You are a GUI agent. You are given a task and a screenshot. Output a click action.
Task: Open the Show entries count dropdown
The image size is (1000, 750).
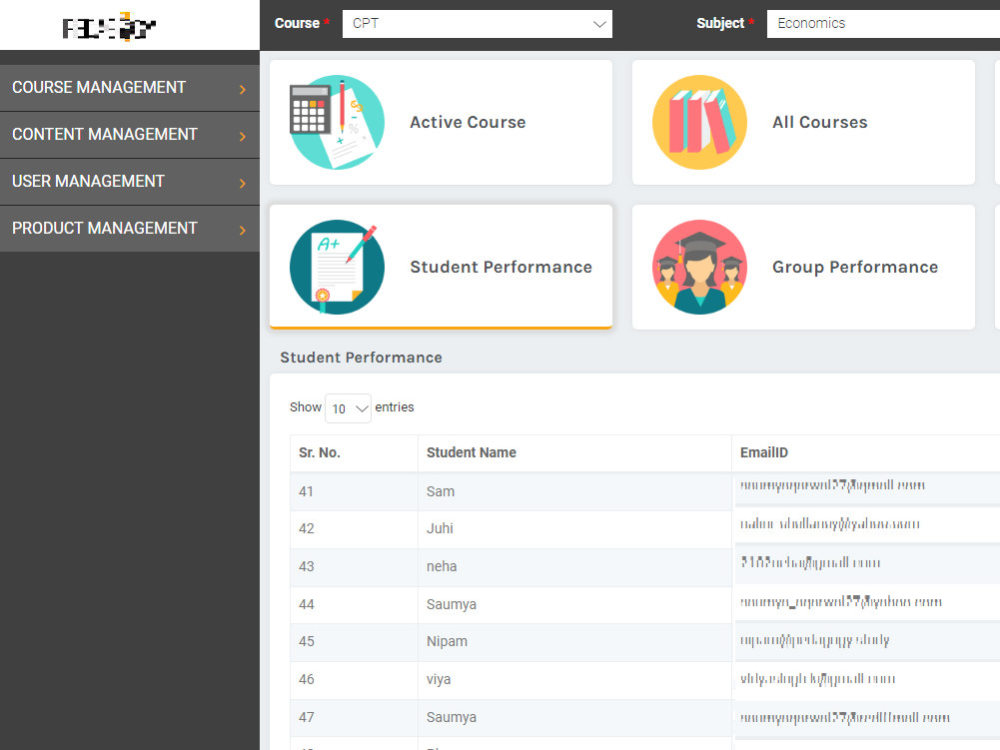[348, 408]
